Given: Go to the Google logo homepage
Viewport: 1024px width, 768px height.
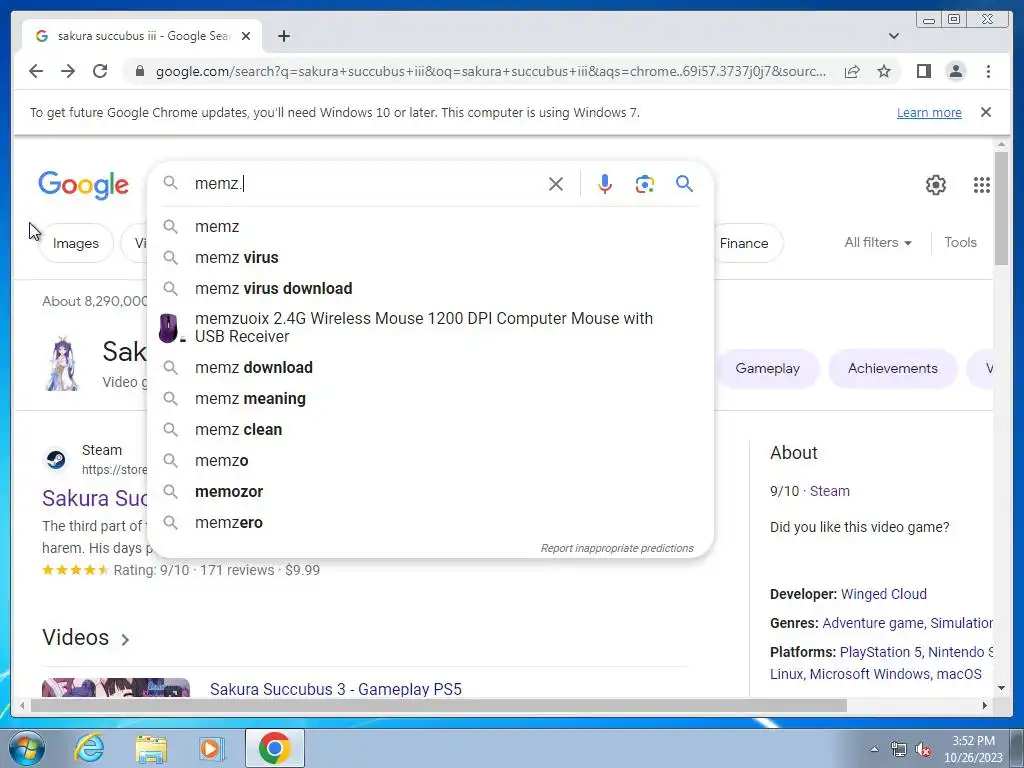Looking at the screenshot, I should coord(84,185).
